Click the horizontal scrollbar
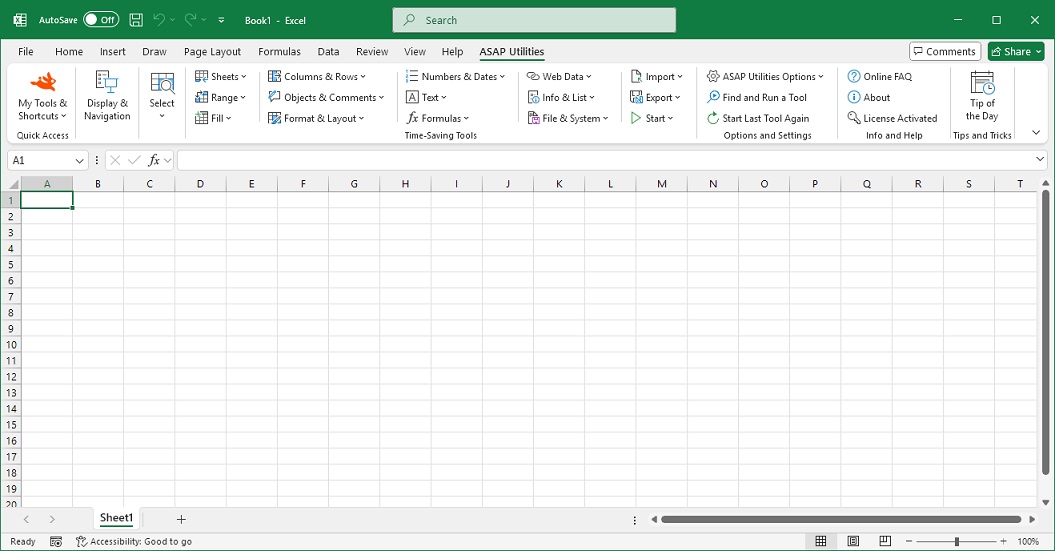 click(x=841, y=519)
